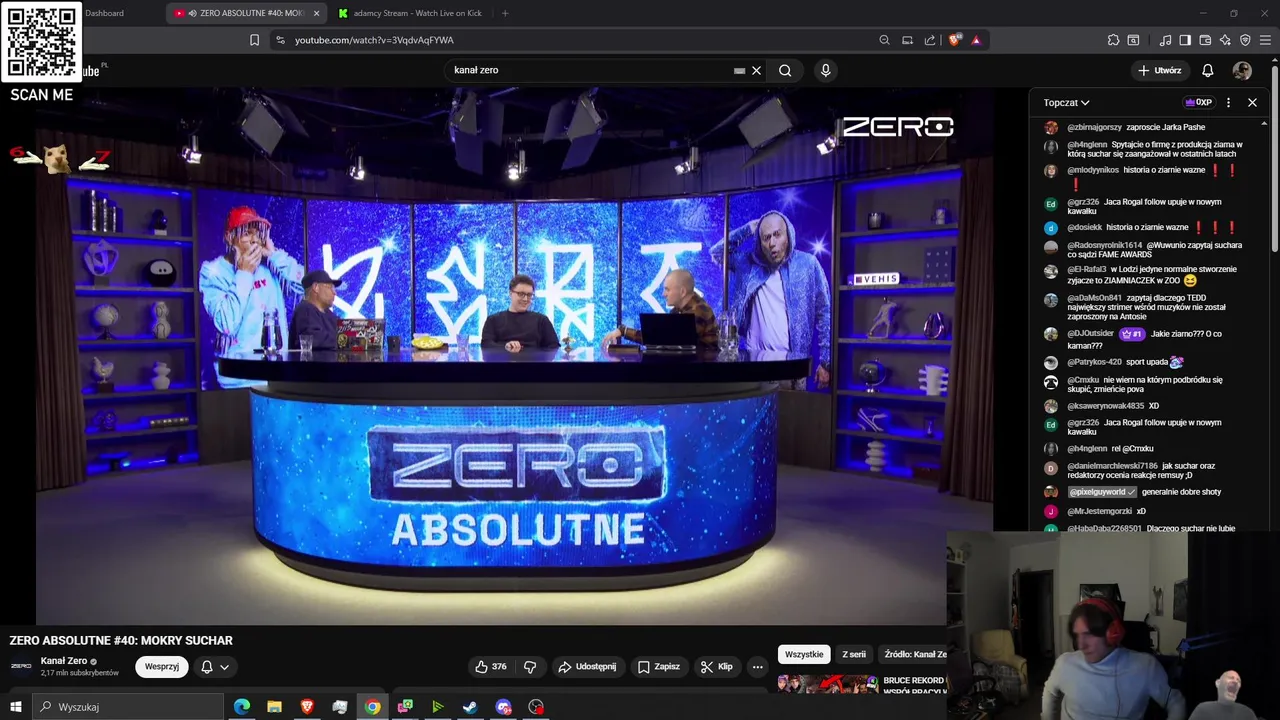Open chat more options three dots
Screen dimensions: 1280x720
[x=1228, y=102]
